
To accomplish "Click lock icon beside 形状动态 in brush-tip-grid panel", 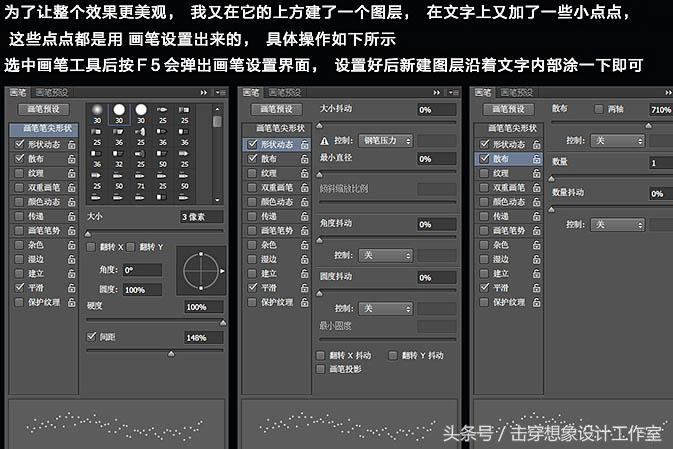I will [72, 145].
